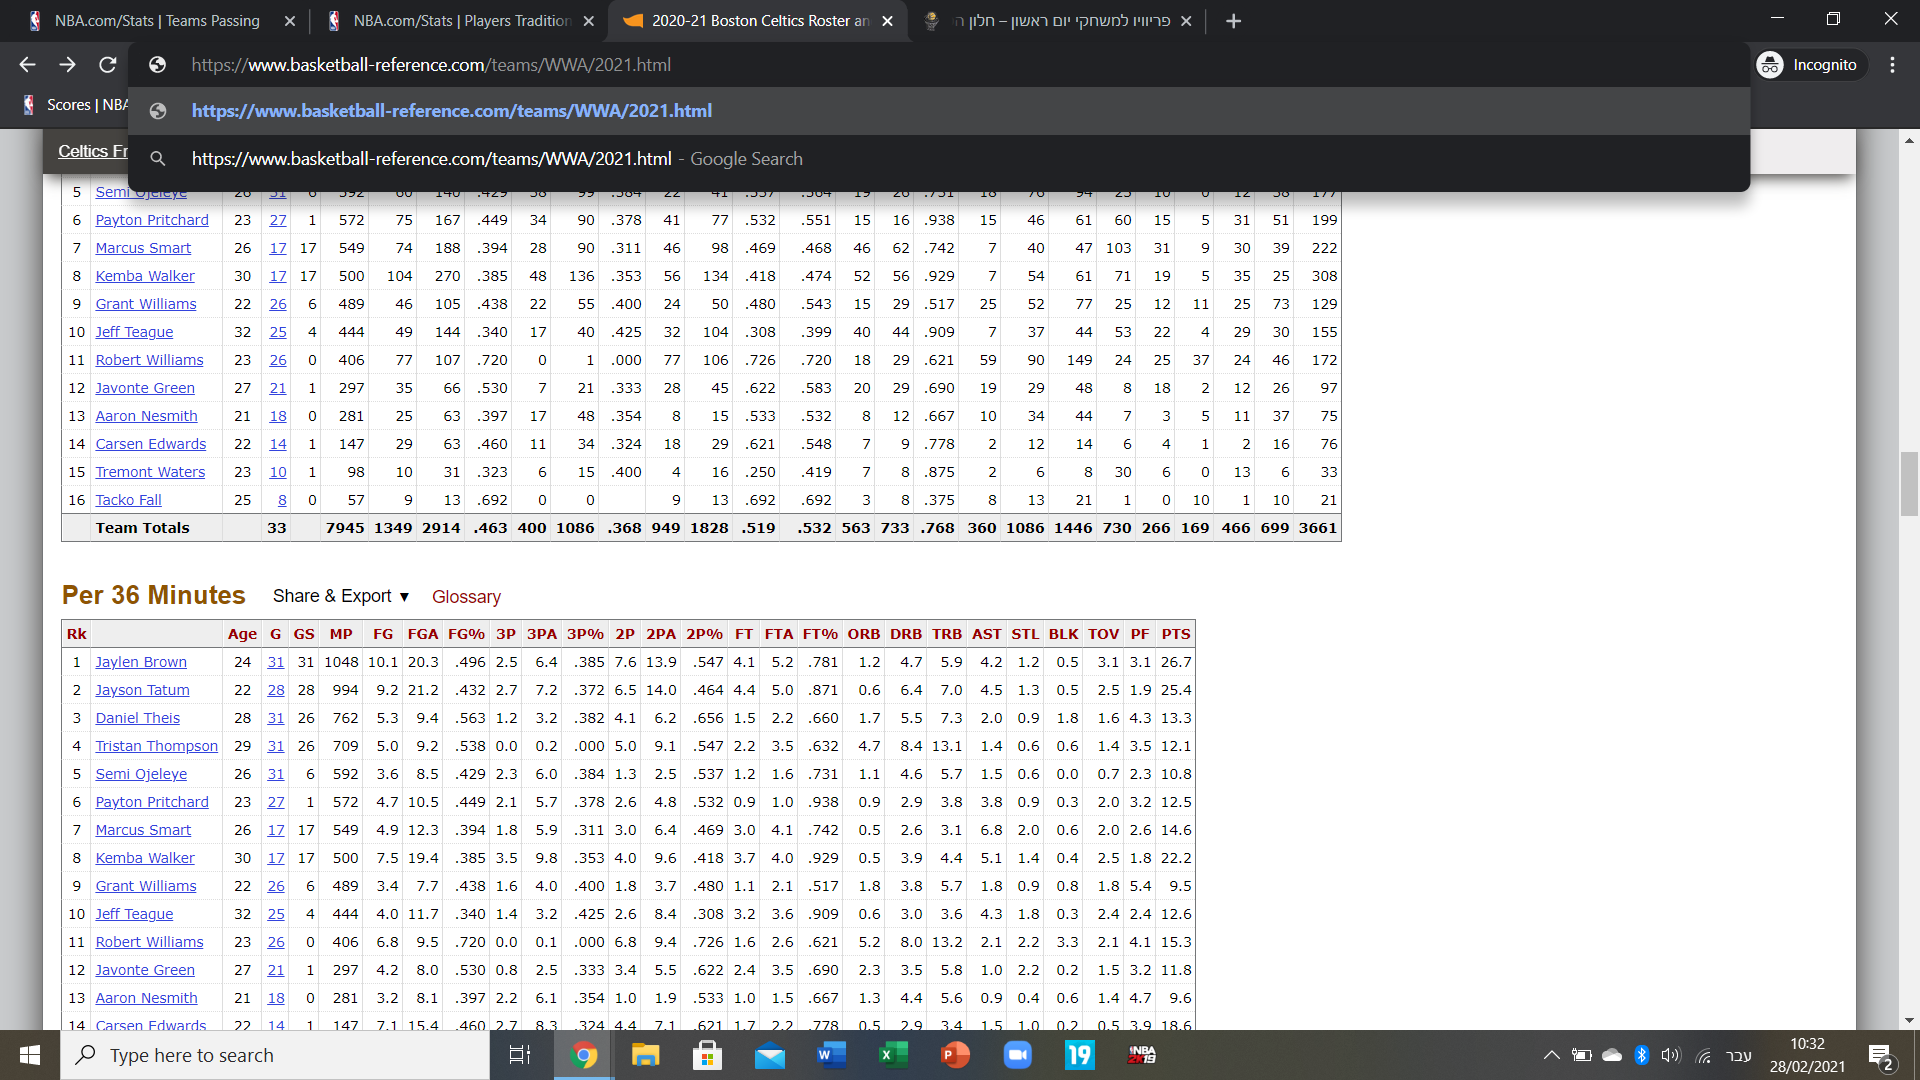Click the browser back arrow

click(27, 65)
